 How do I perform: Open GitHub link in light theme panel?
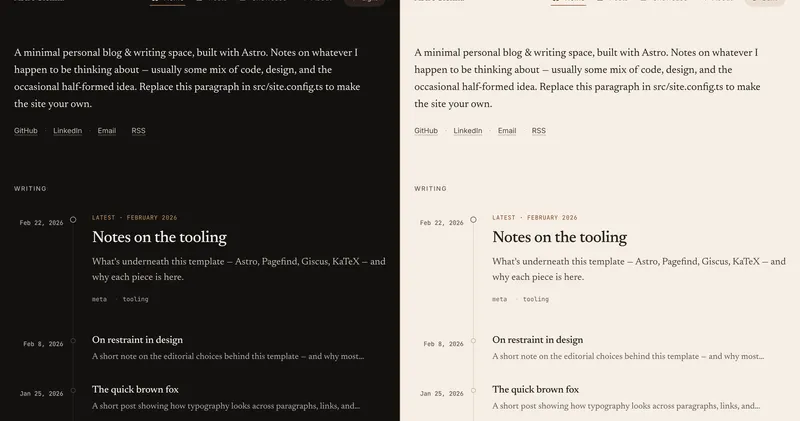click(426, 131)
